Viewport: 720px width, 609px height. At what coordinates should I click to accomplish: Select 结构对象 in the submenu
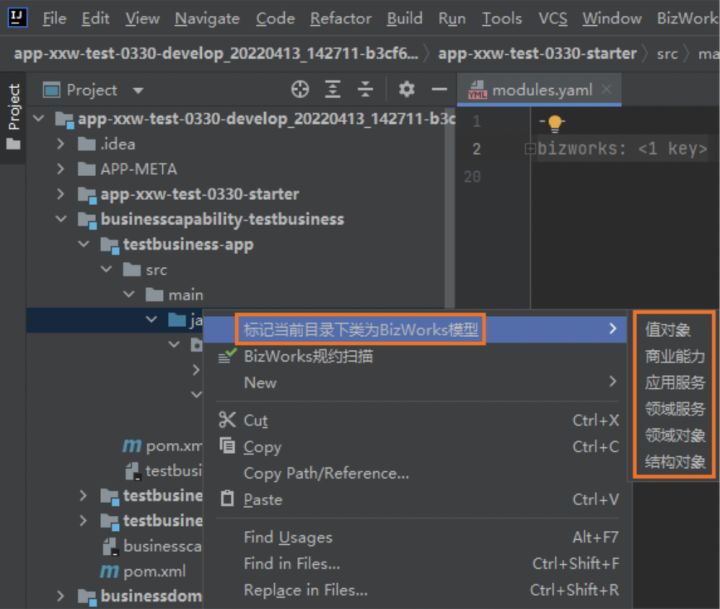[x=675, y=462]
